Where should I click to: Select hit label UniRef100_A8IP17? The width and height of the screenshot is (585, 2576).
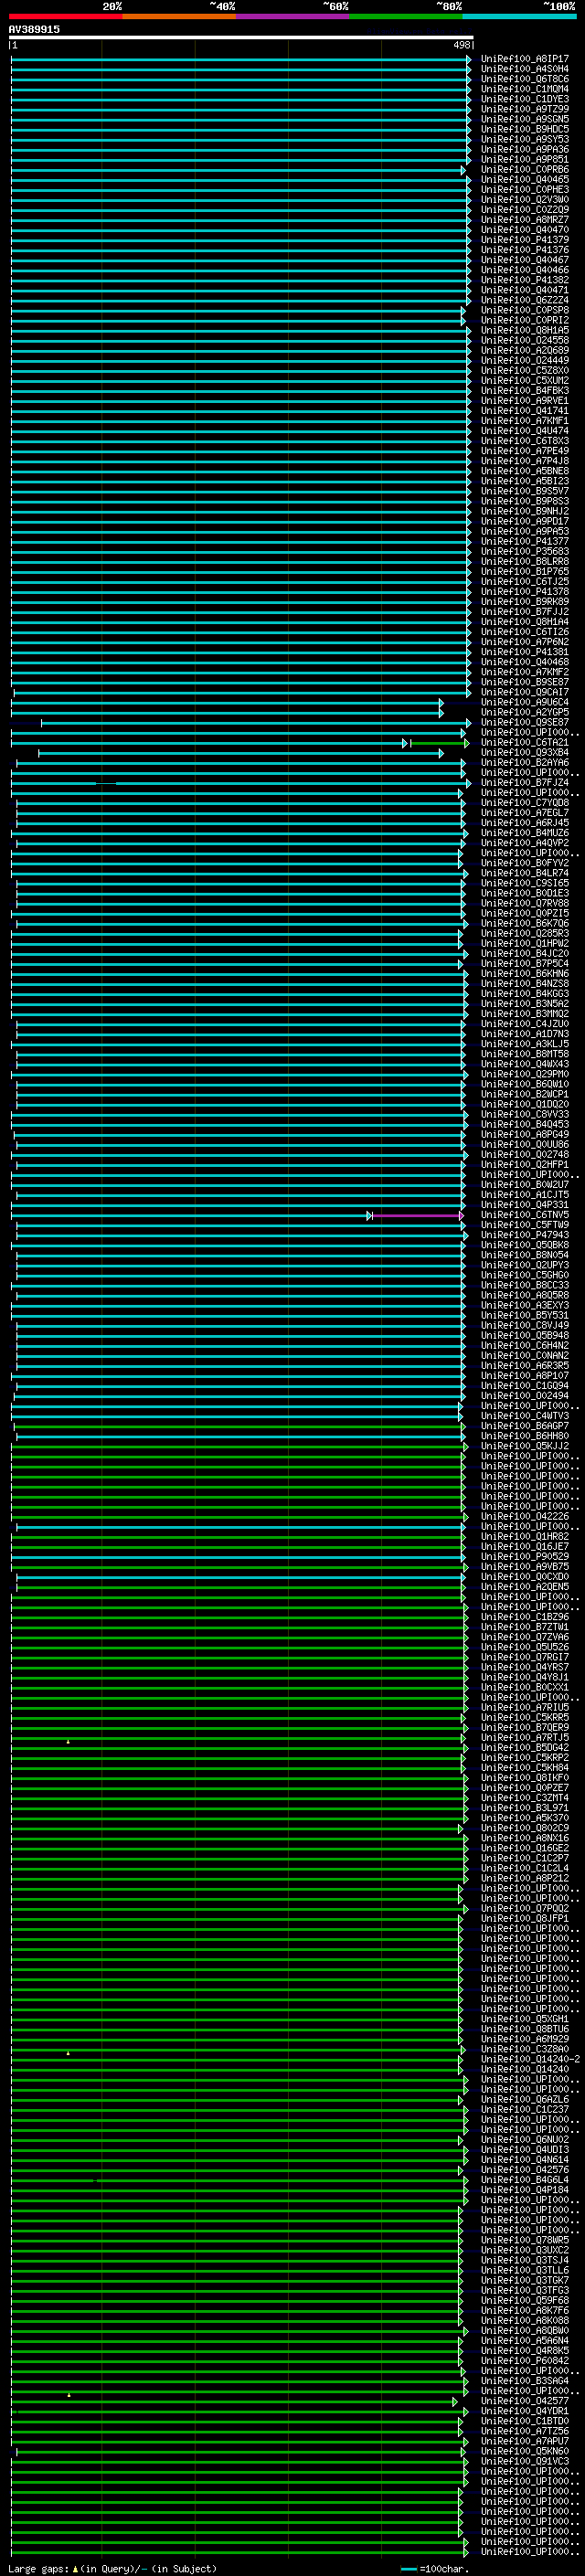point(525,59)
